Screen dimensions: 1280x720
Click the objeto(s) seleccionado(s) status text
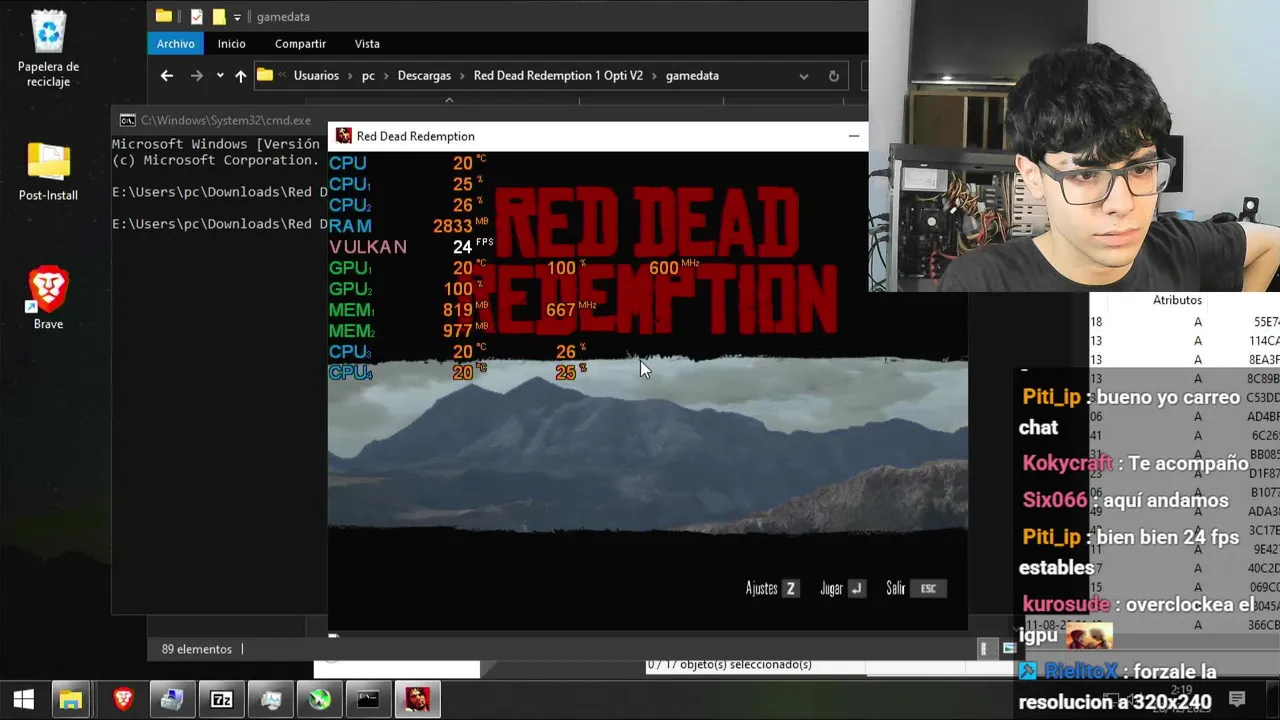[x=729, y=664]
